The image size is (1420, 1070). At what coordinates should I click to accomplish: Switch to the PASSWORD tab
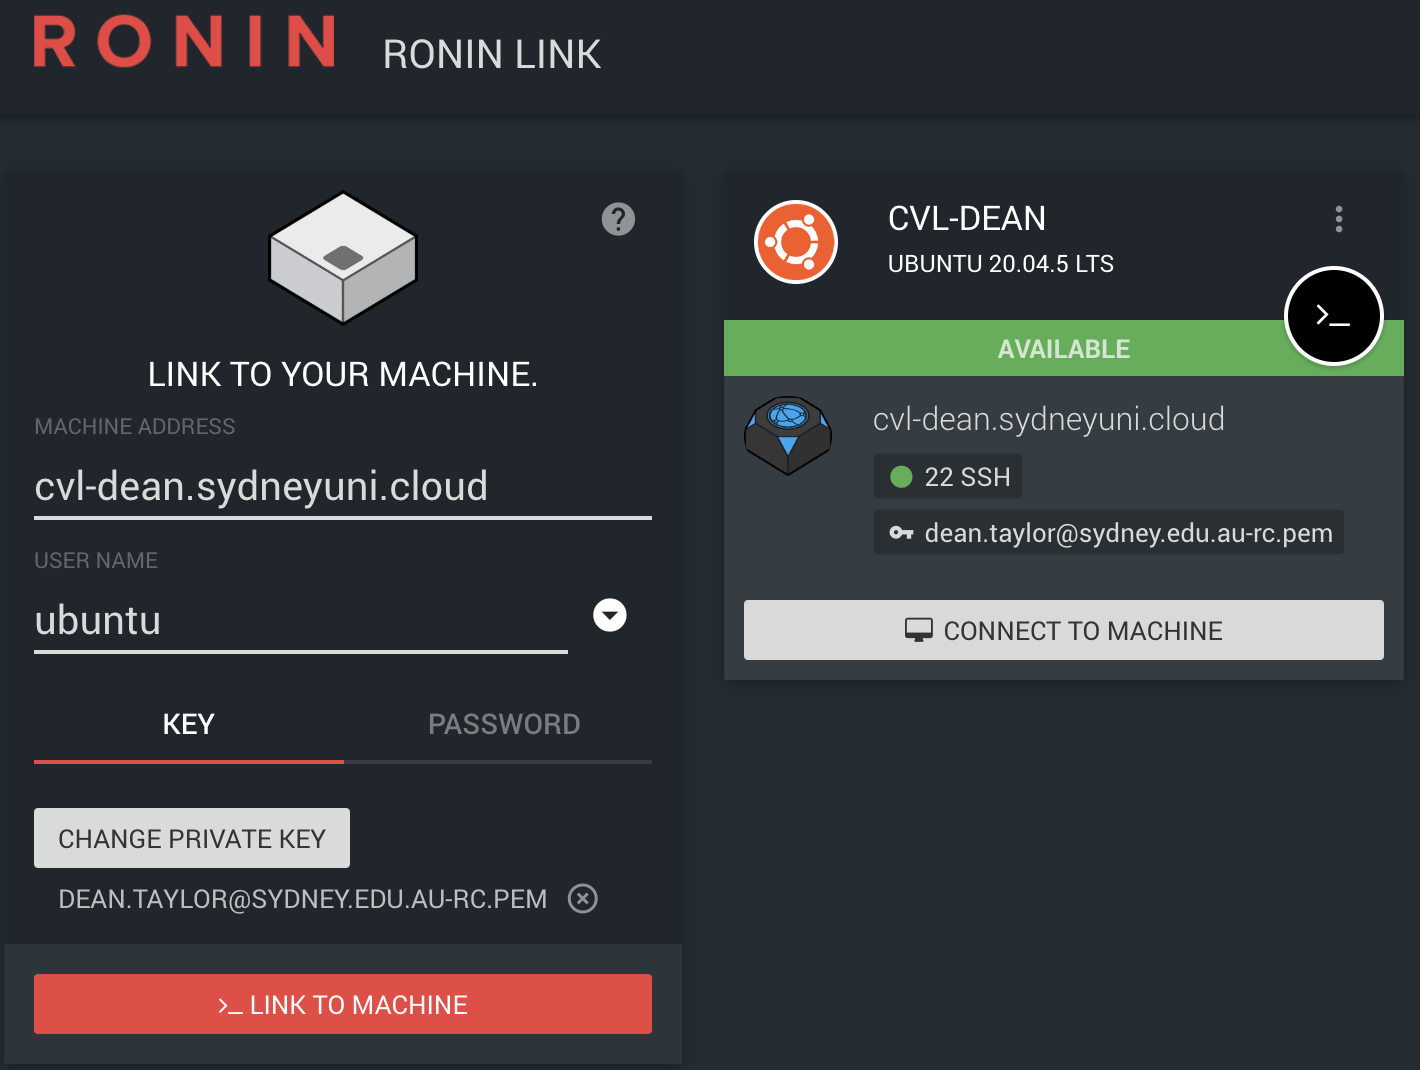click(504, 725)
